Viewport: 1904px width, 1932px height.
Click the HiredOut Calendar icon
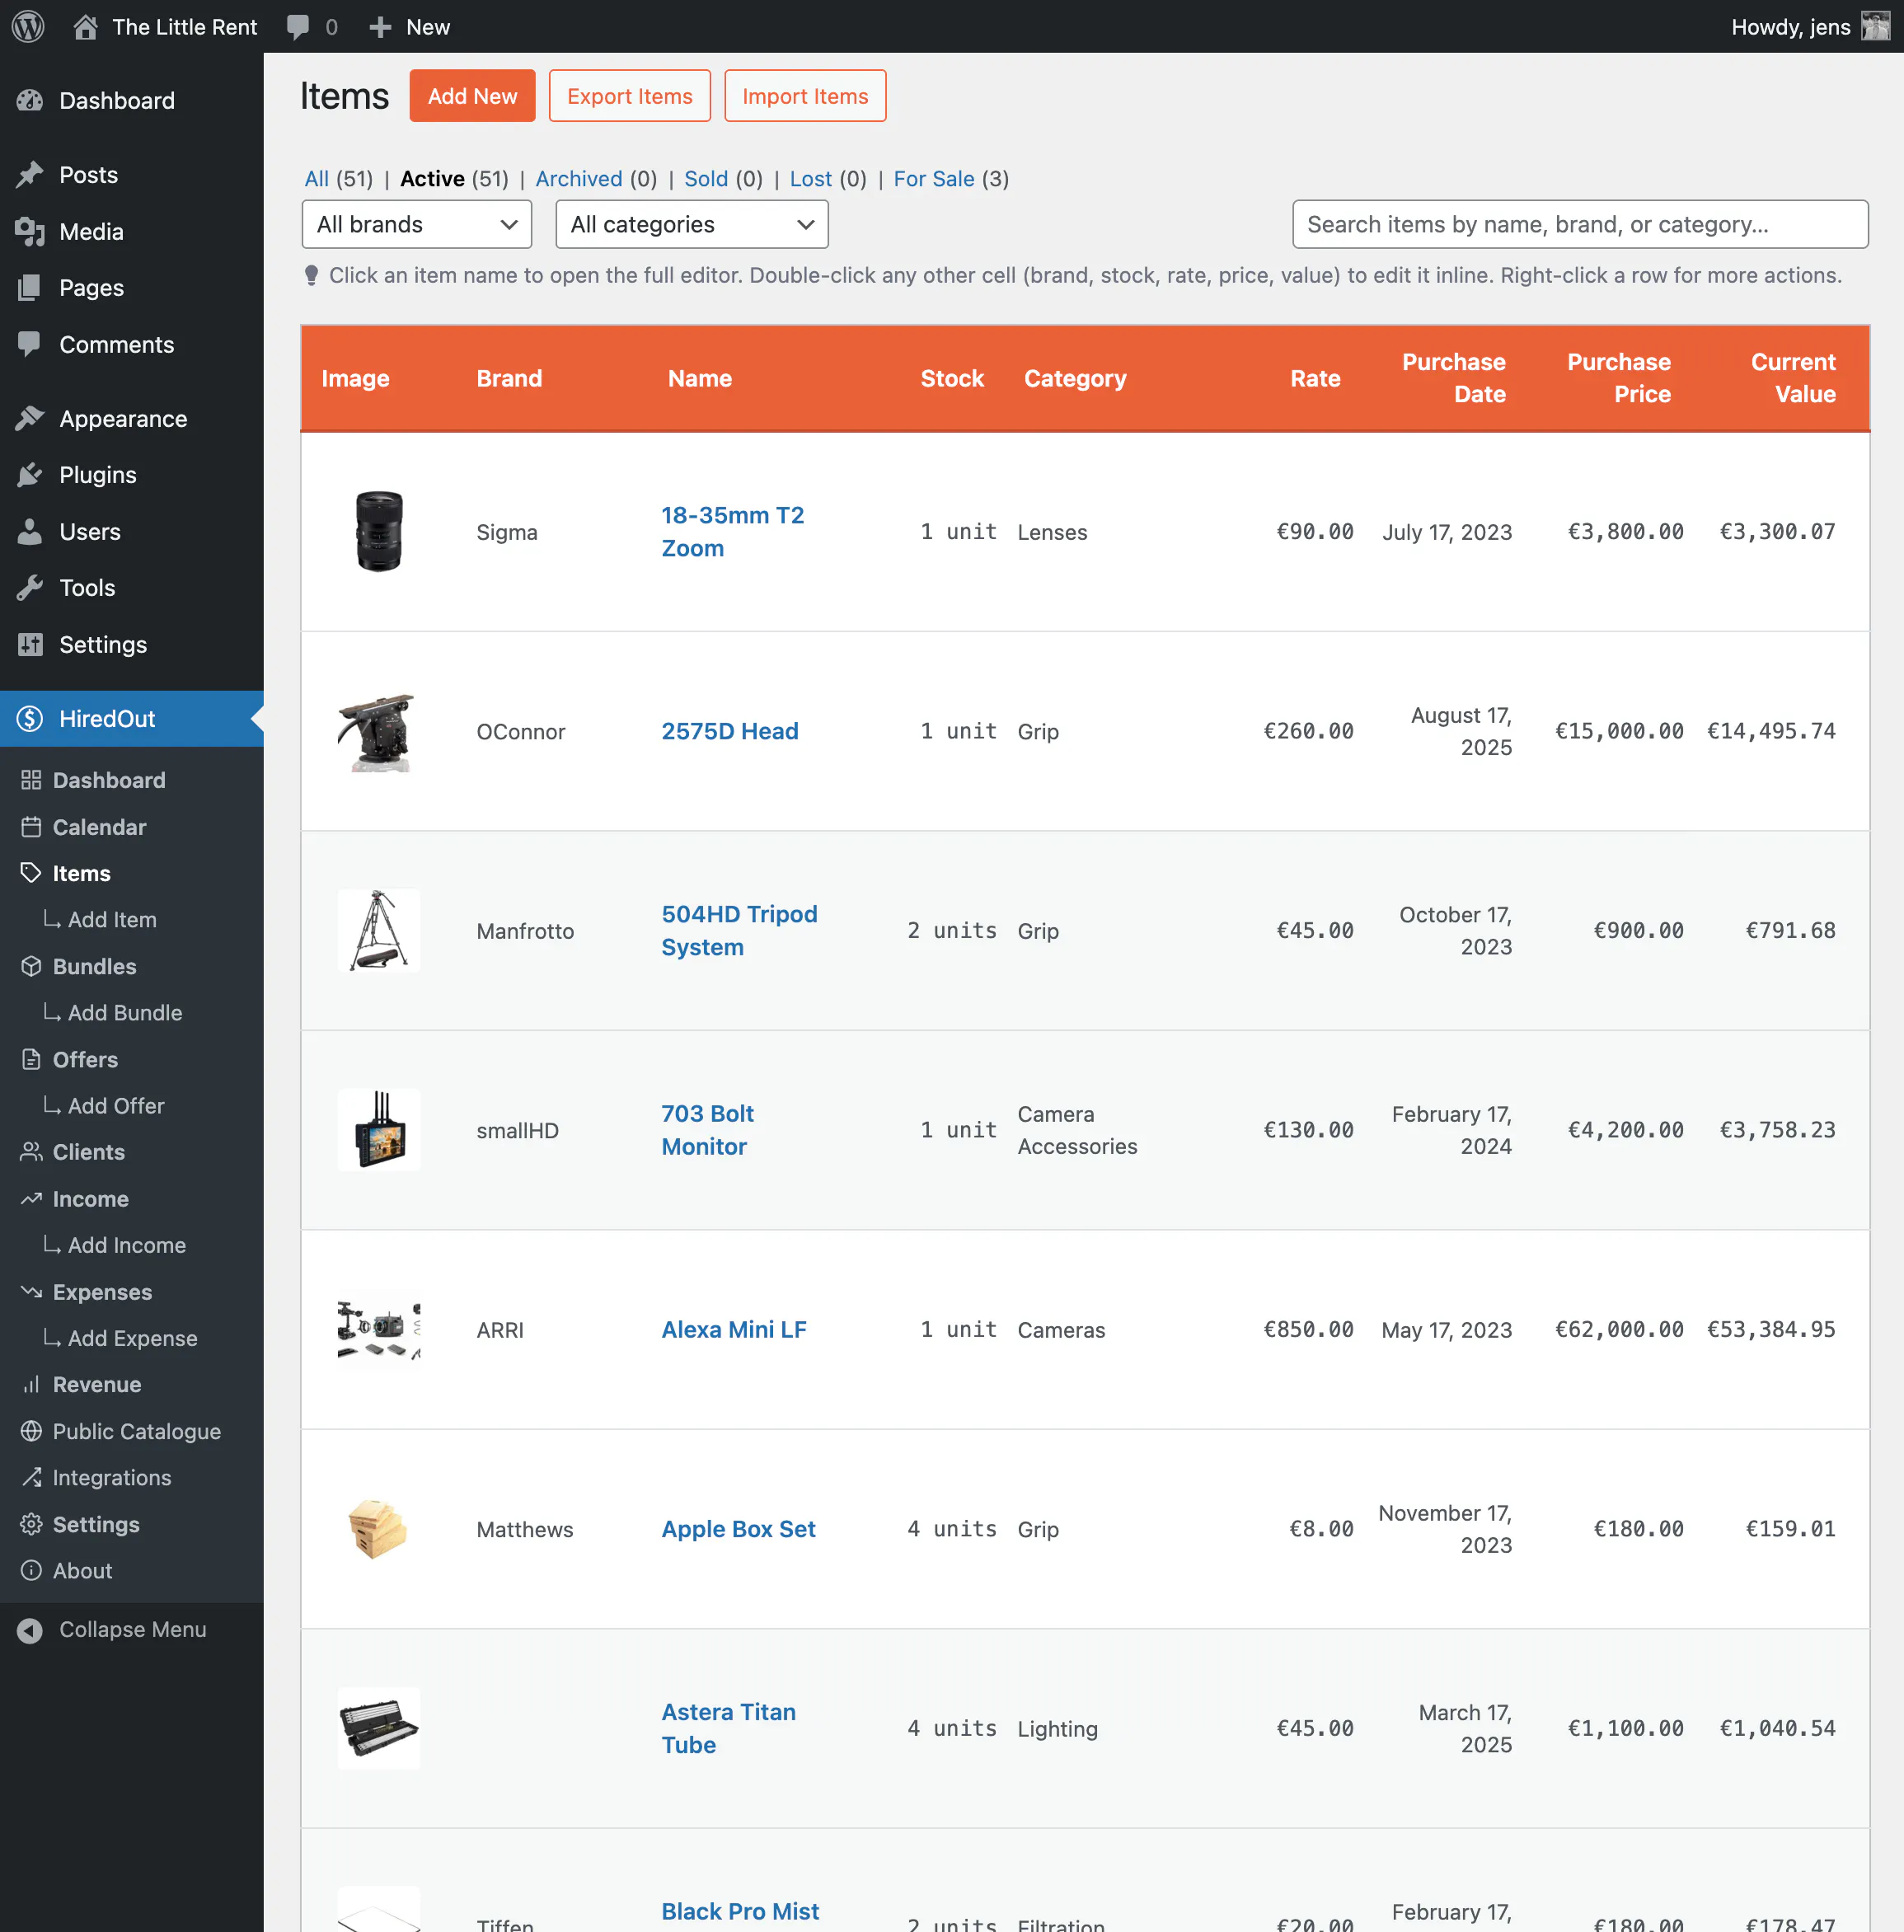coord(31,827)
